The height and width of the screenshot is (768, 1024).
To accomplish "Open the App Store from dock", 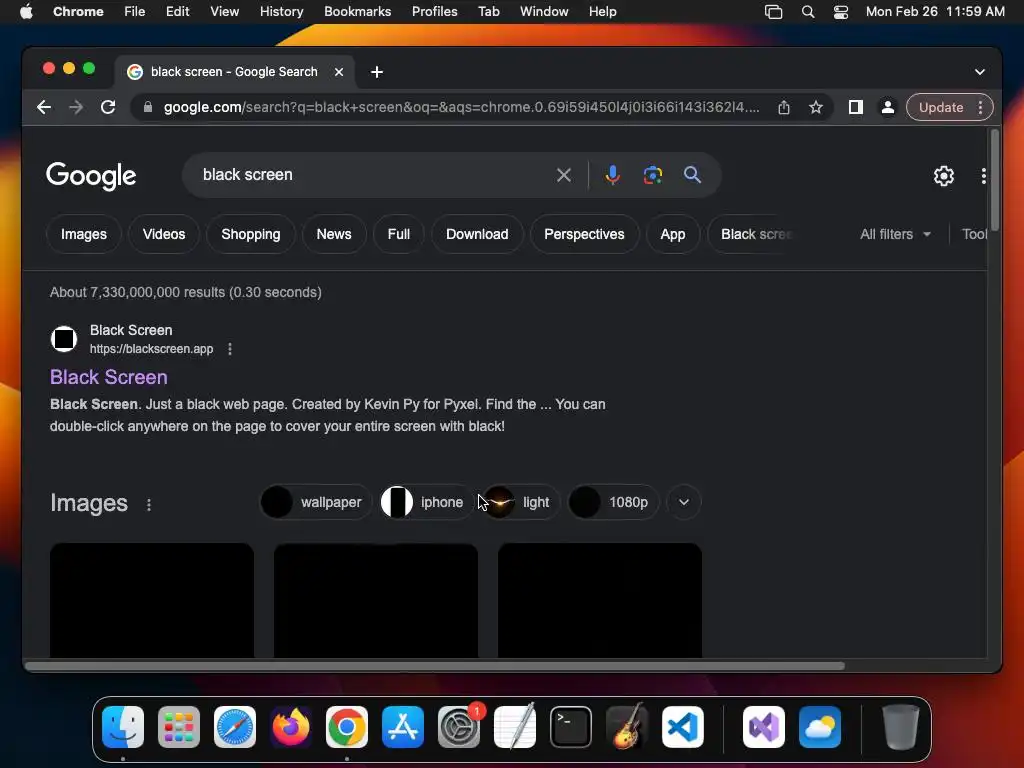I will pos(402,727).
